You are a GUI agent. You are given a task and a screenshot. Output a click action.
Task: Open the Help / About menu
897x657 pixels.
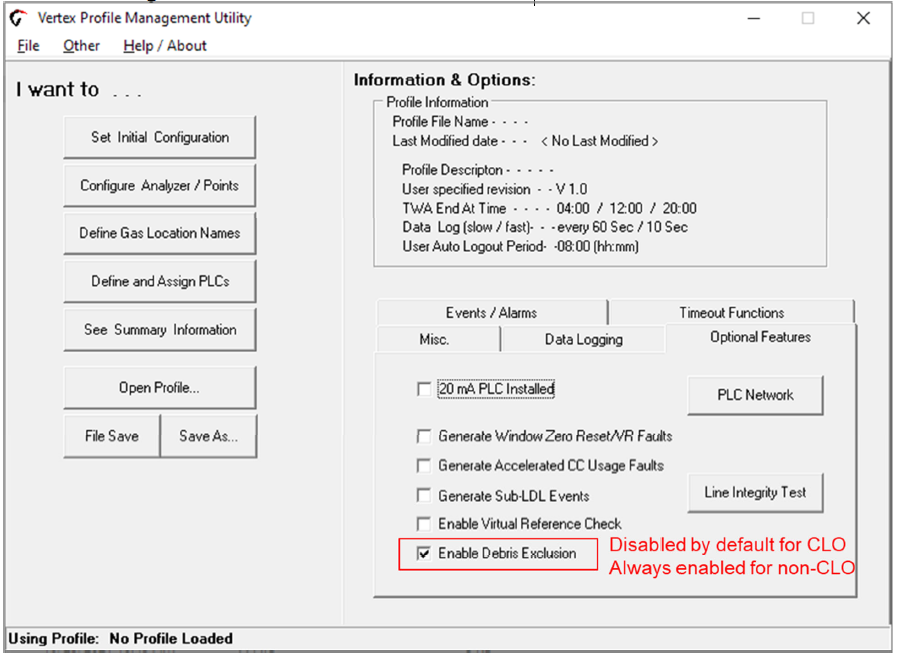click(165, 46)
